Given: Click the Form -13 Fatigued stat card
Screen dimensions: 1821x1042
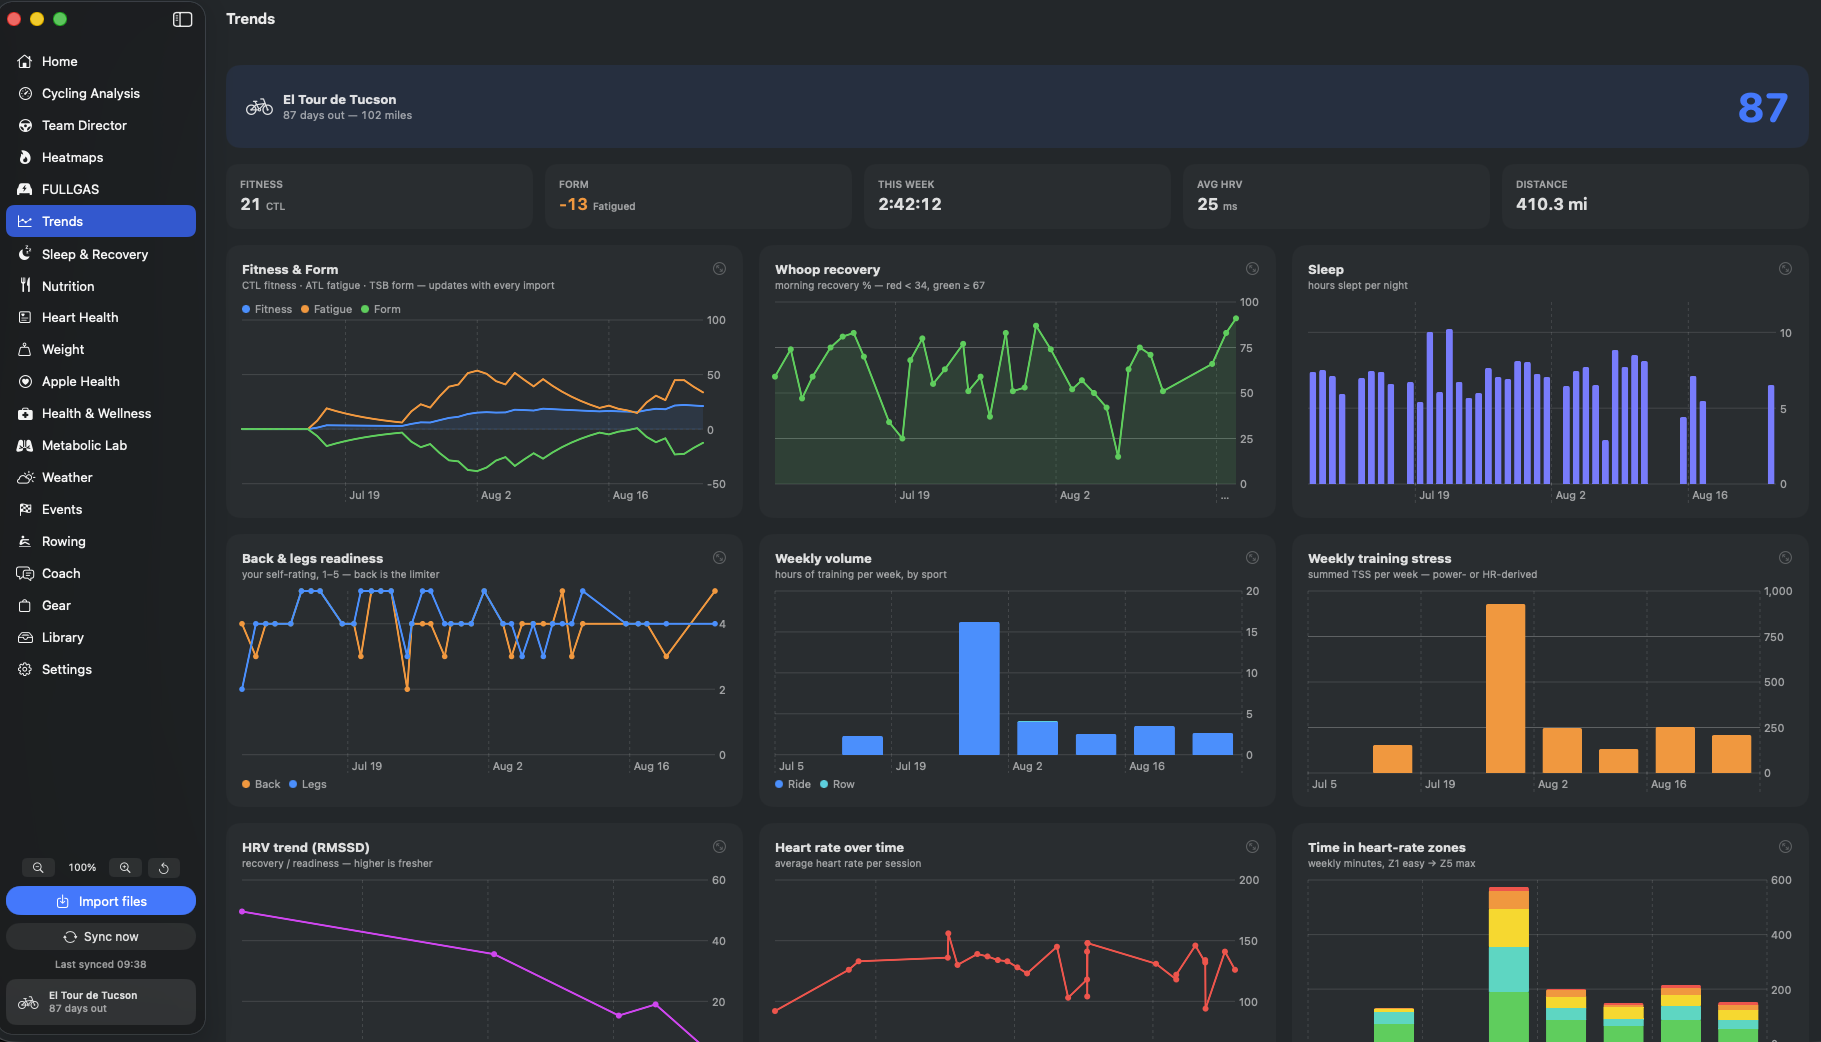Looking at the screenshot, I should click(x=698, y=196).
